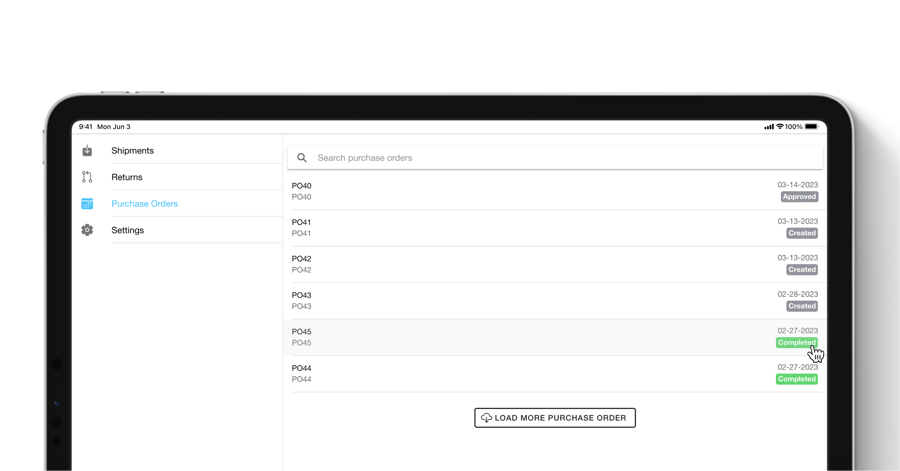The image size is (900, 471).
Task: Click the Shipments box icon
Action: pos(87,151)
